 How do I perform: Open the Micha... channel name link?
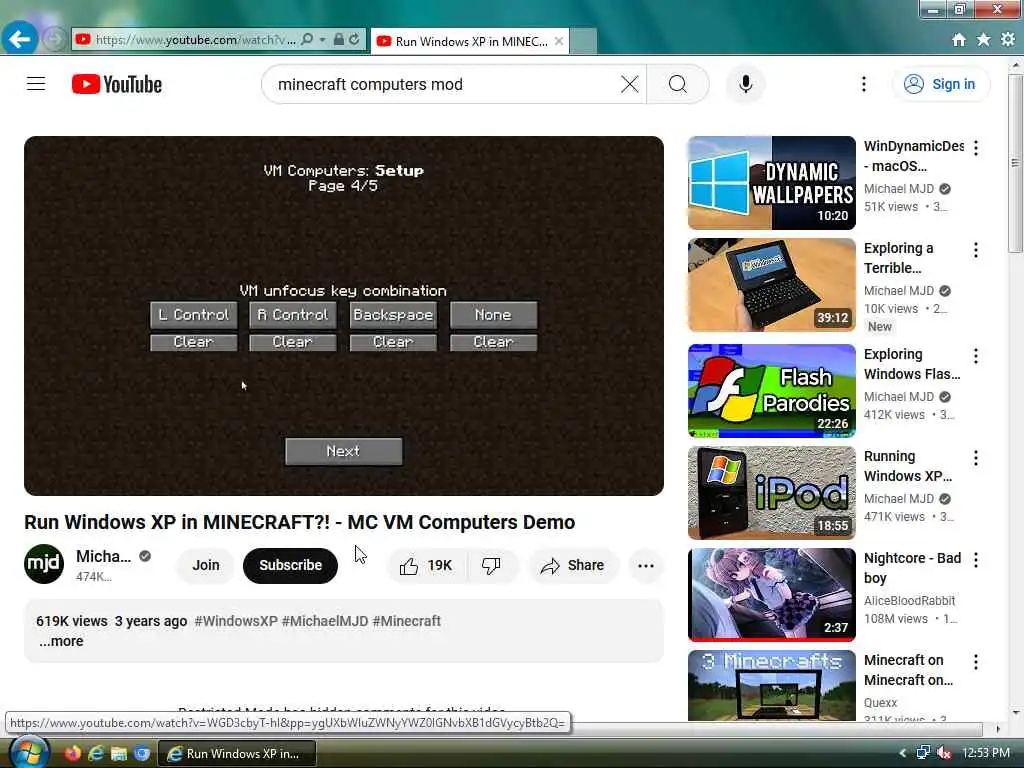(103, 556)
